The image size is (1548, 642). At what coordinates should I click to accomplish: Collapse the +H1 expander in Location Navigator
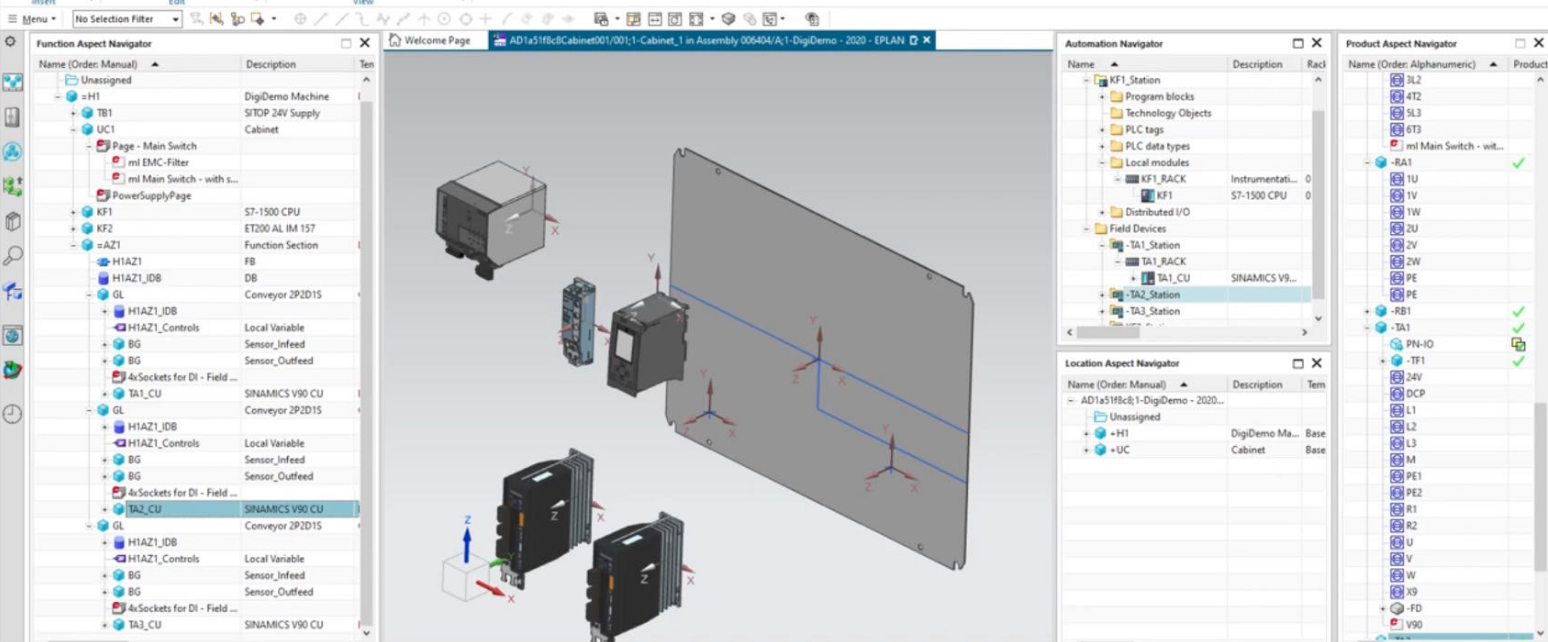point(1087,434)
